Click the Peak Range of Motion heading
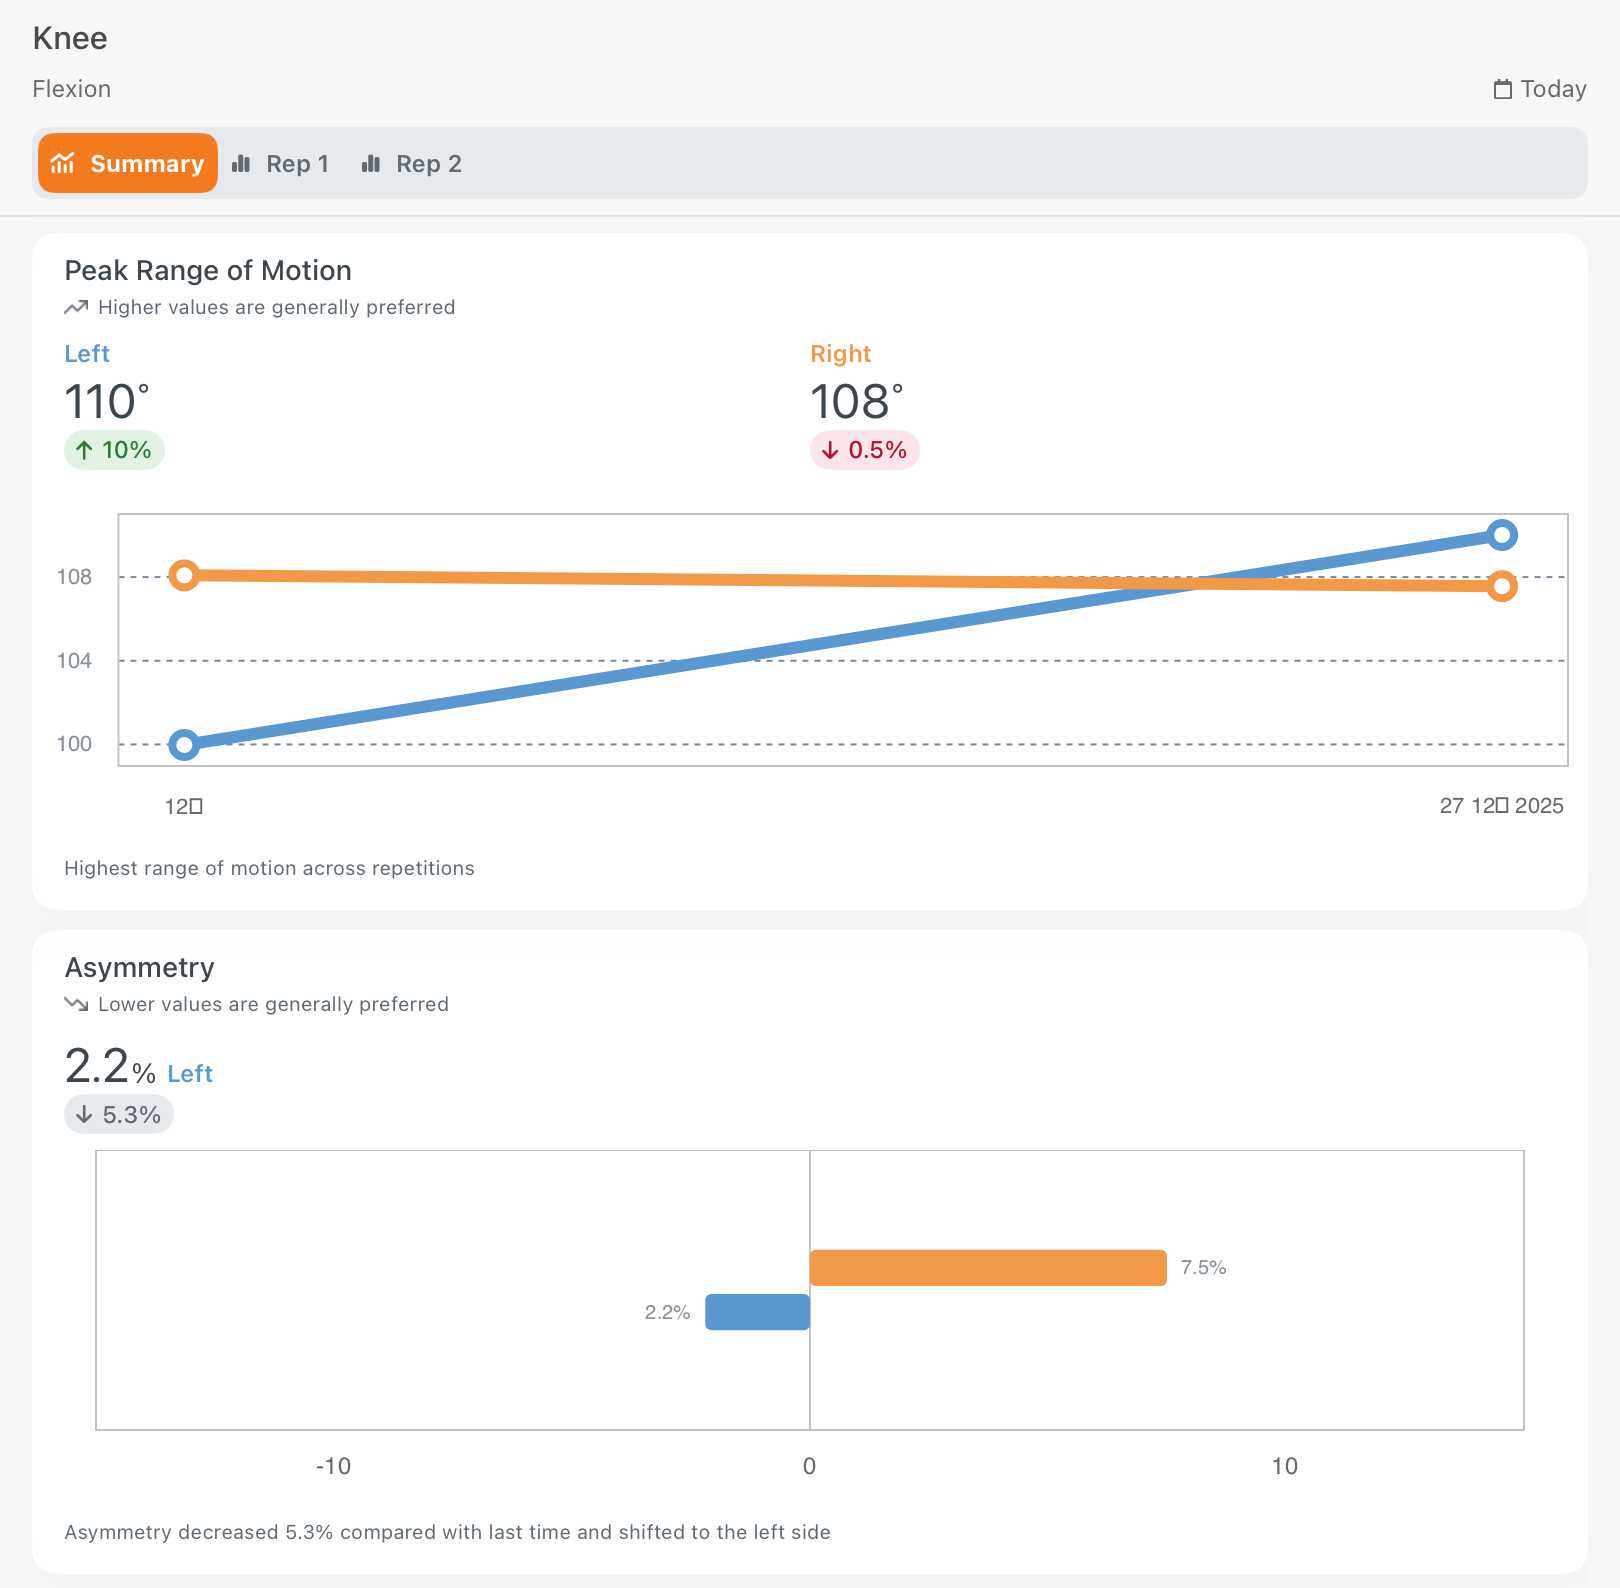Image resolution: width=1620 pixels, height=1588 pixels. (208, 271)
